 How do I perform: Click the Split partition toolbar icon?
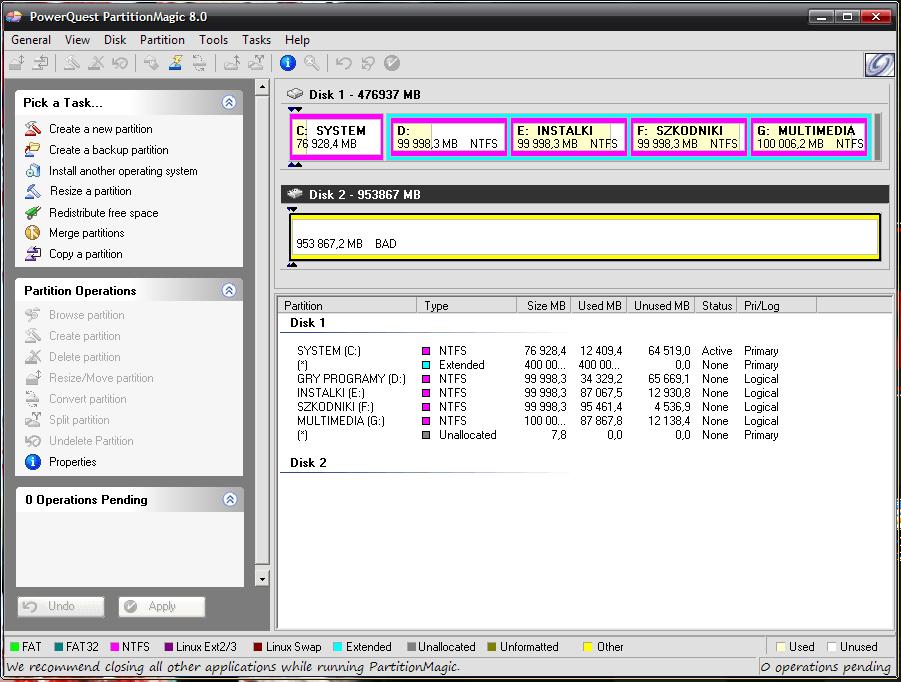click(x=256, y=63)
